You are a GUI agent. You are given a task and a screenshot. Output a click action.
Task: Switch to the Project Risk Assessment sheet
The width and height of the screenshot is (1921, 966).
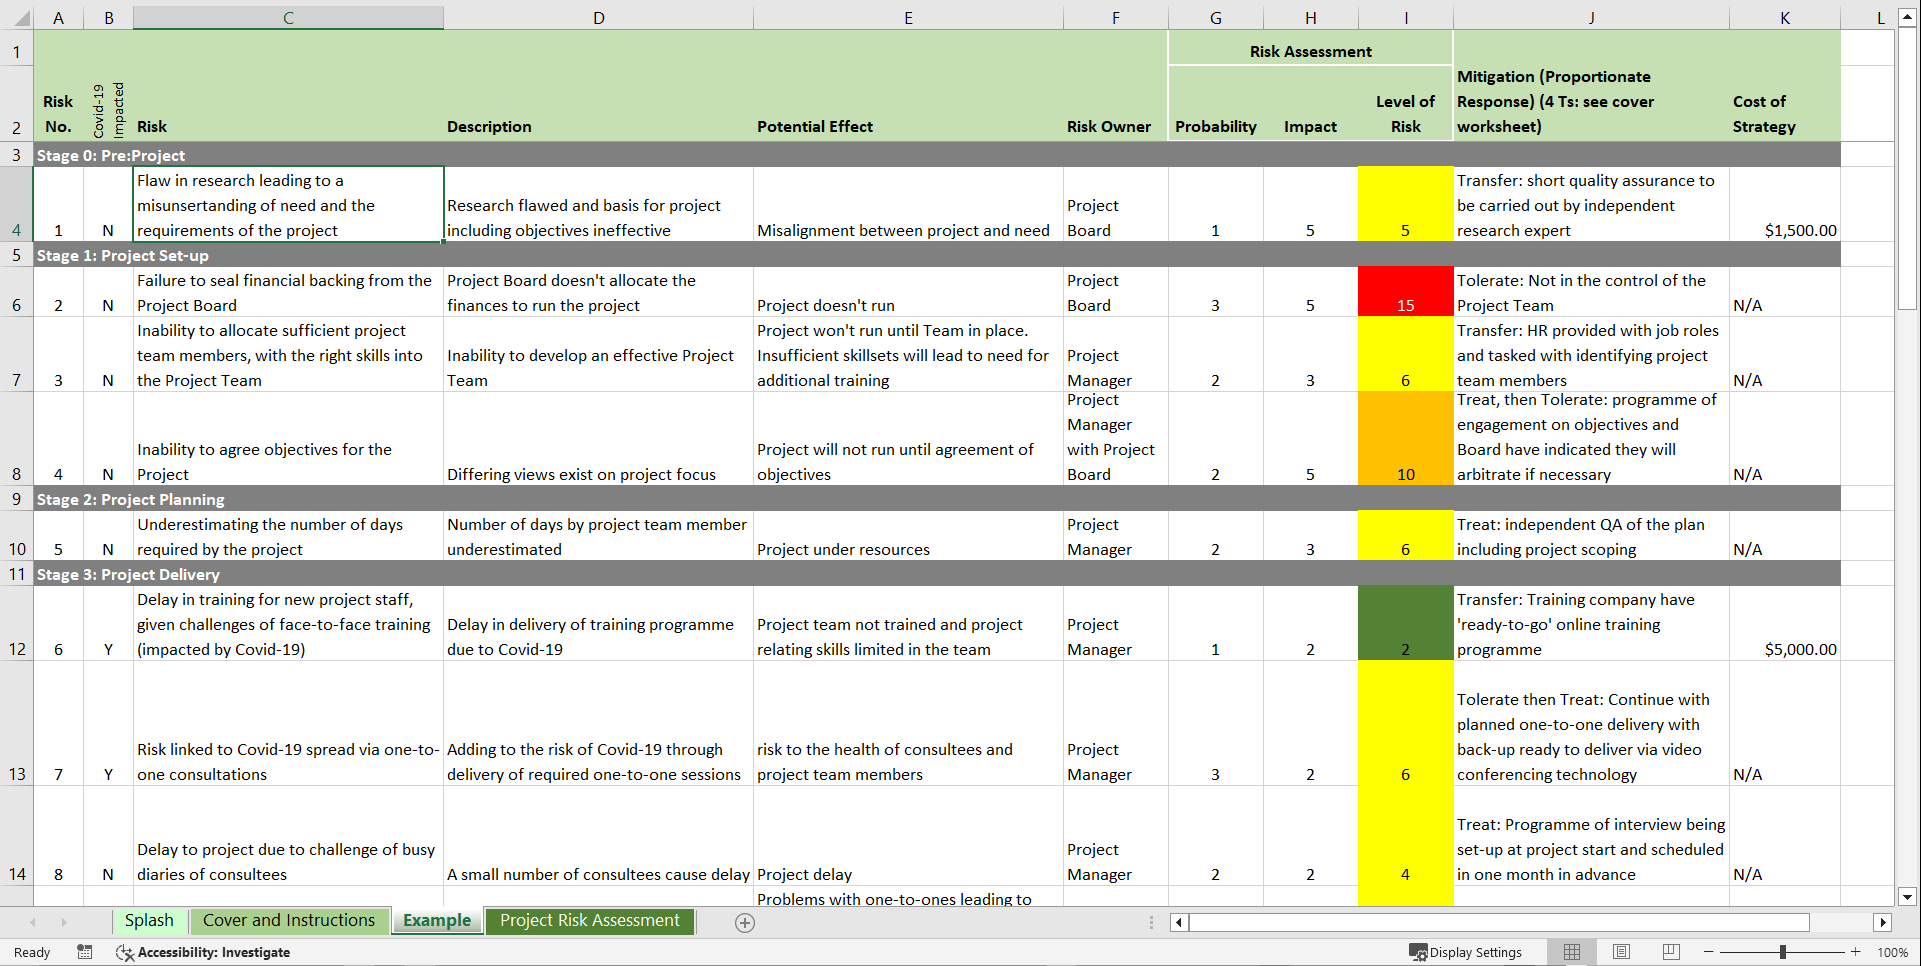pos(589,920)
